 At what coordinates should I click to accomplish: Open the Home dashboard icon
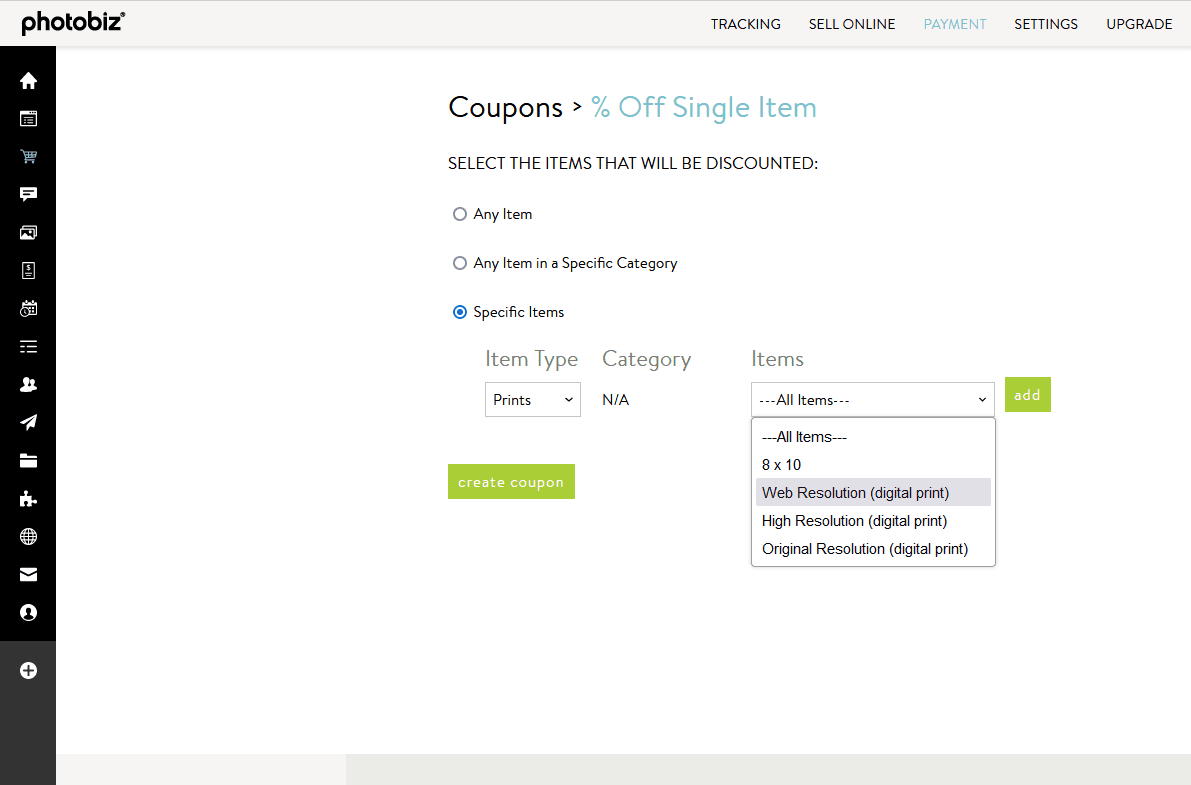tap(28, 80)
